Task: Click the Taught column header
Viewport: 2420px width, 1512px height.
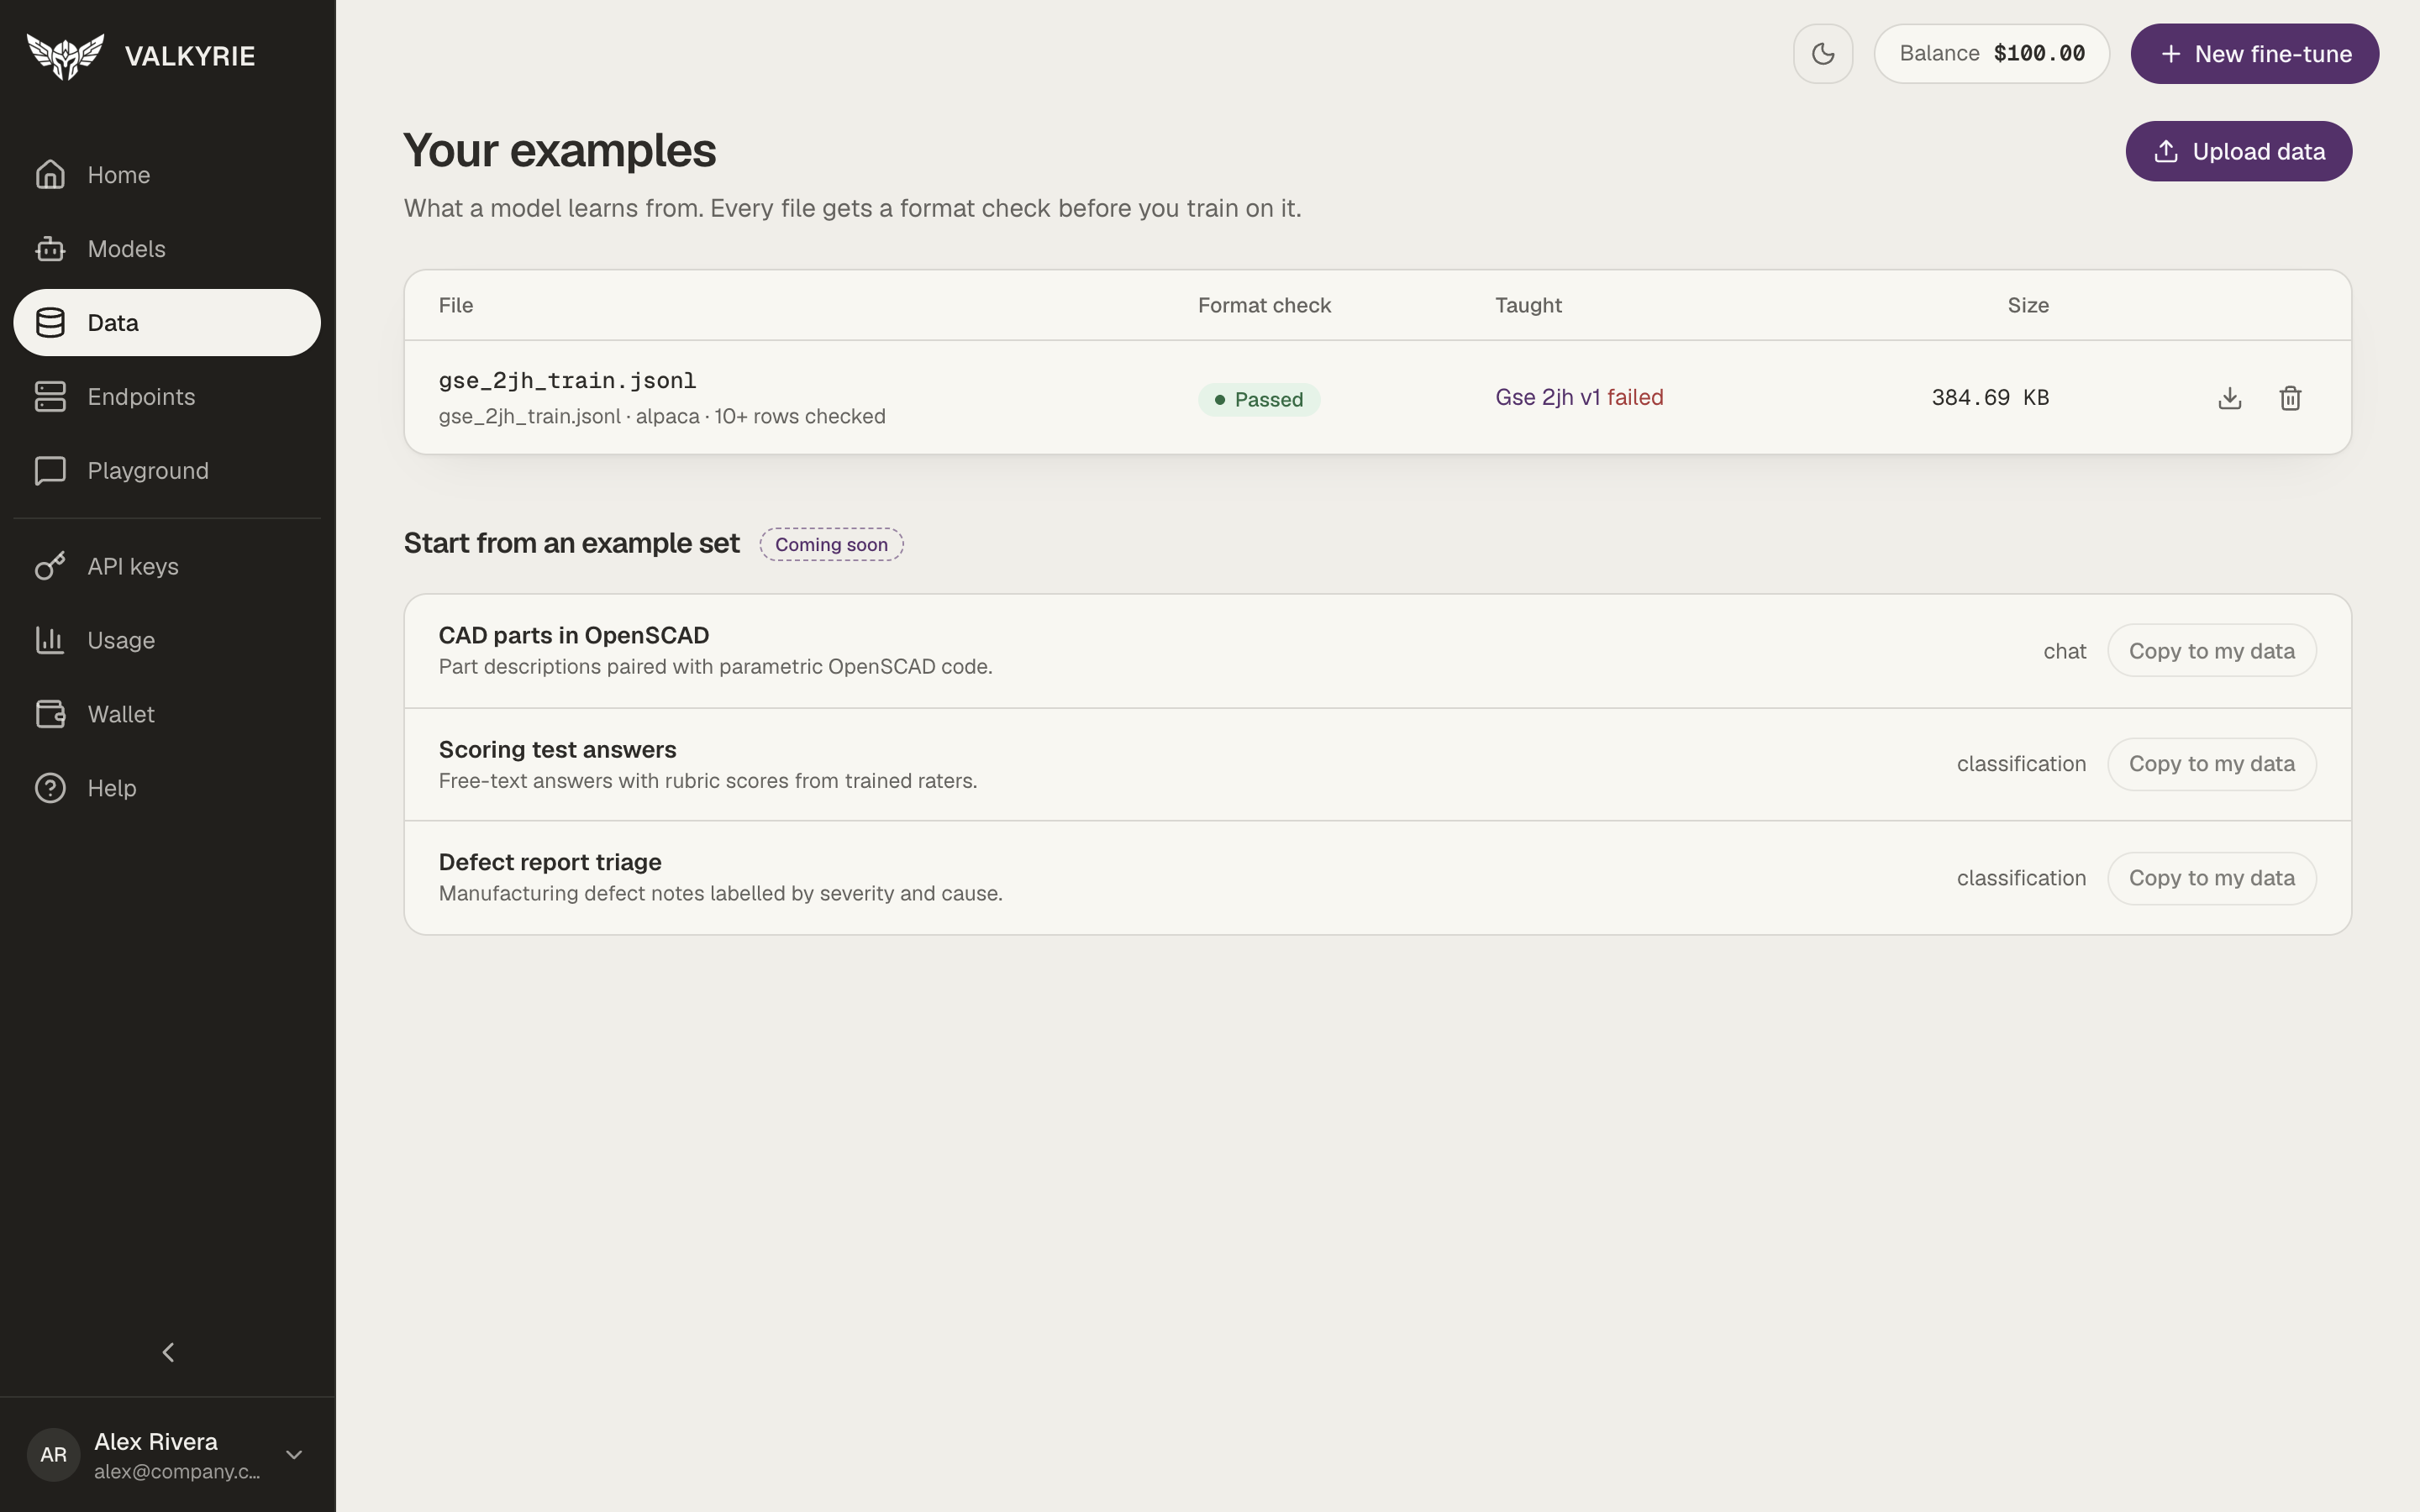Action: 1528,306
